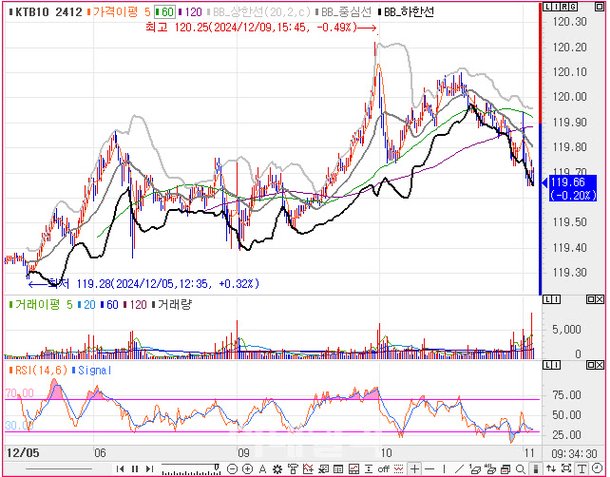The height and width of the screenshot is (477, 610).
Task: Click the G button above price axis
Action: 574,7
